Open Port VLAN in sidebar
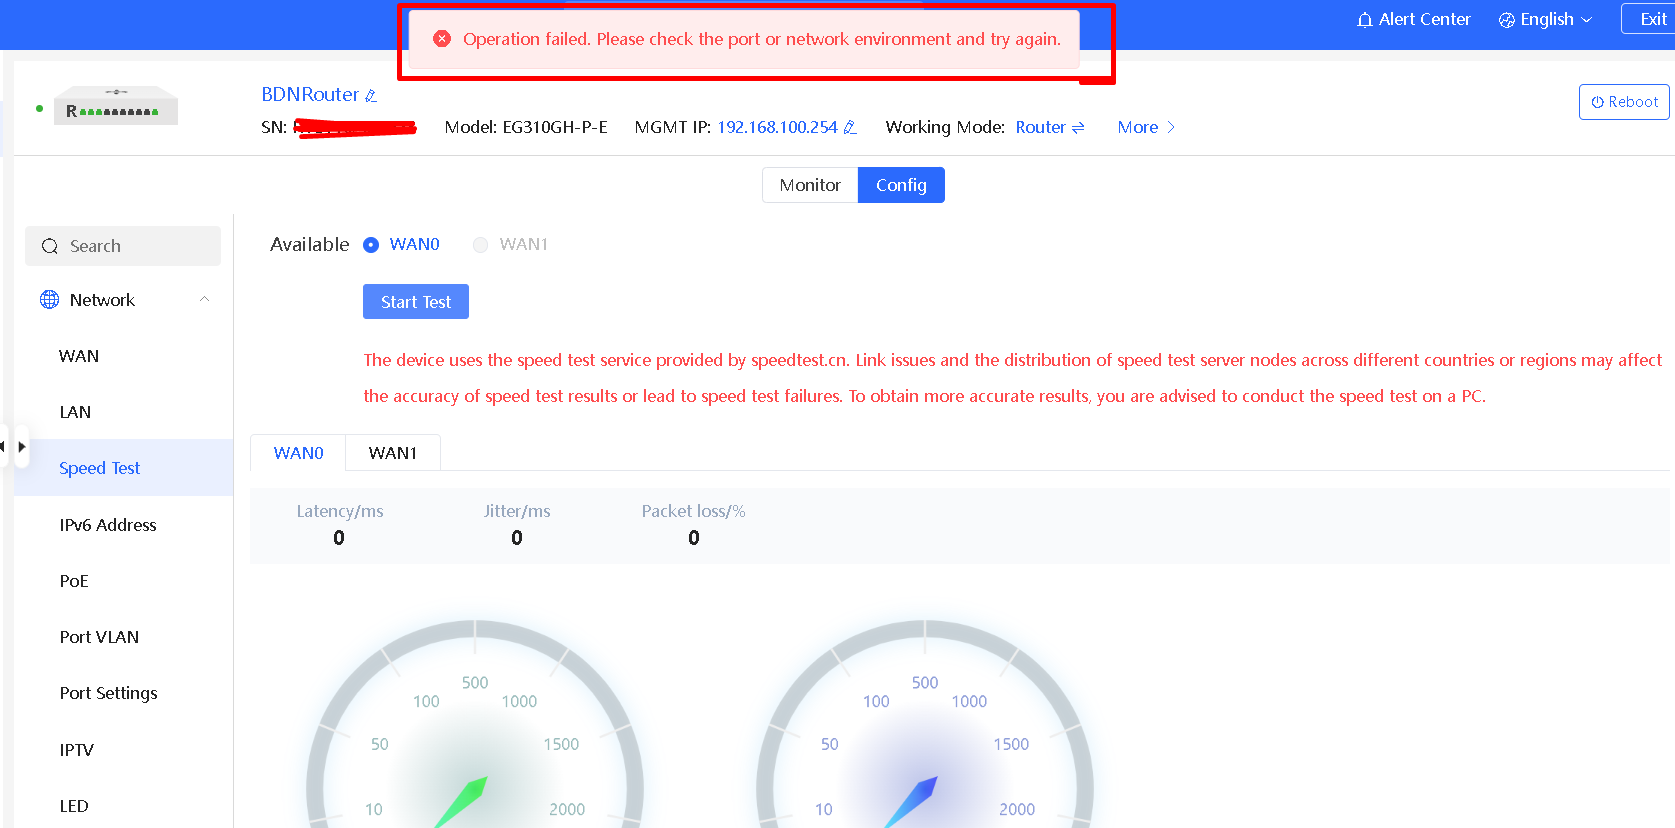Image resolution: width=1675 pixels, height=828 pixels. pyautogui.click(x=99, y=637)
